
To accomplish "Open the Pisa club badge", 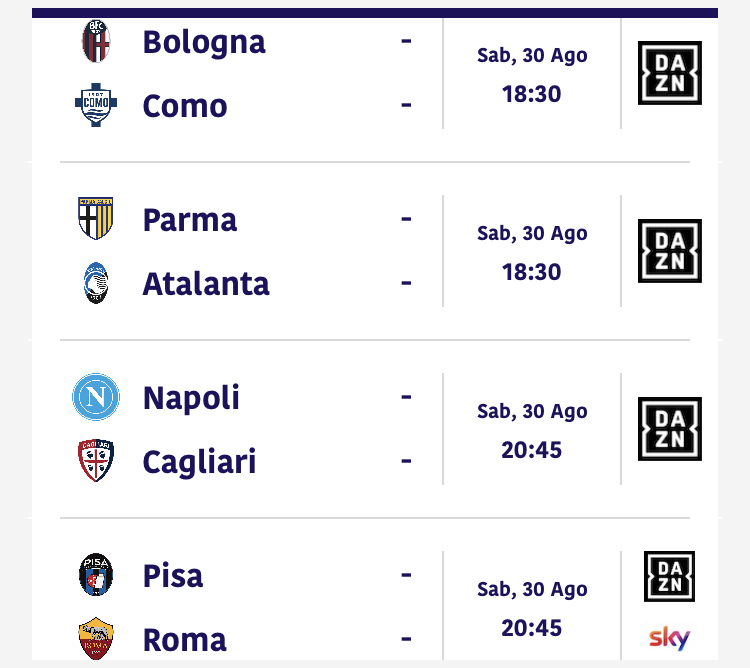I will (96, 575).
